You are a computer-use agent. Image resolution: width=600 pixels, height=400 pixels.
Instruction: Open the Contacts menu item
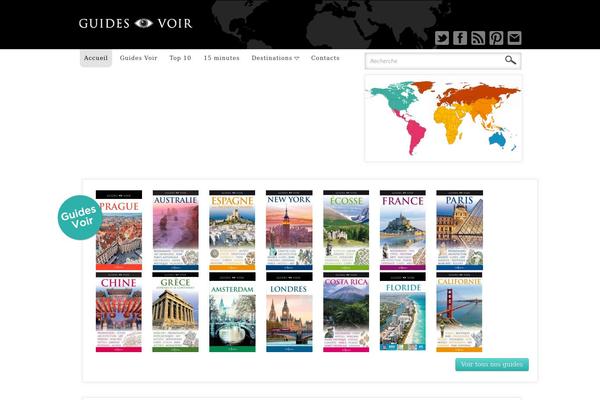(325, 58)
